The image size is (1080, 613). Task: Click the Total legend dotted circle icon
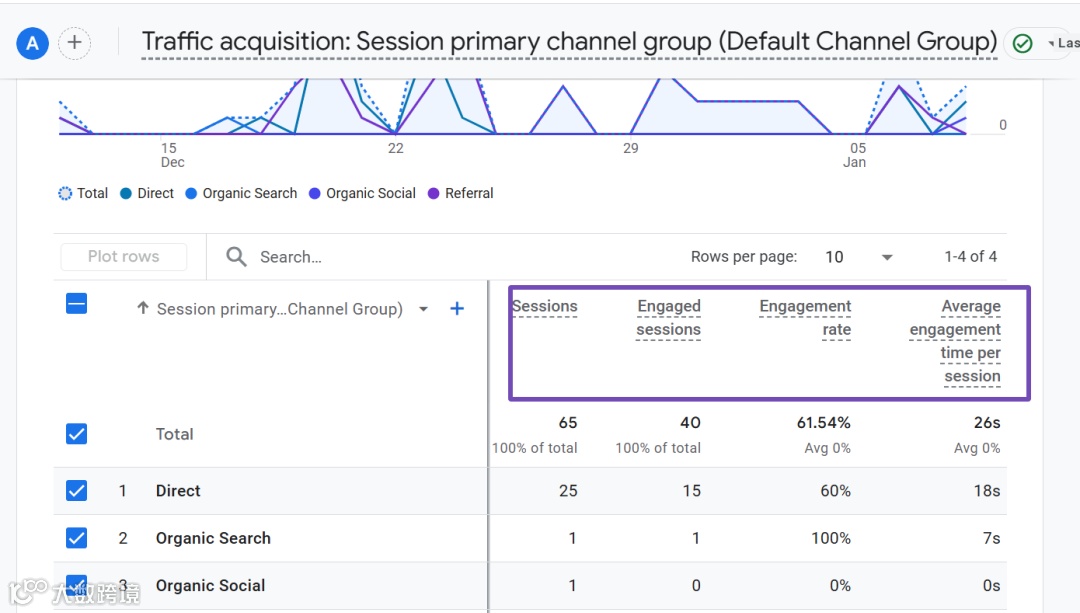(66, 194)
